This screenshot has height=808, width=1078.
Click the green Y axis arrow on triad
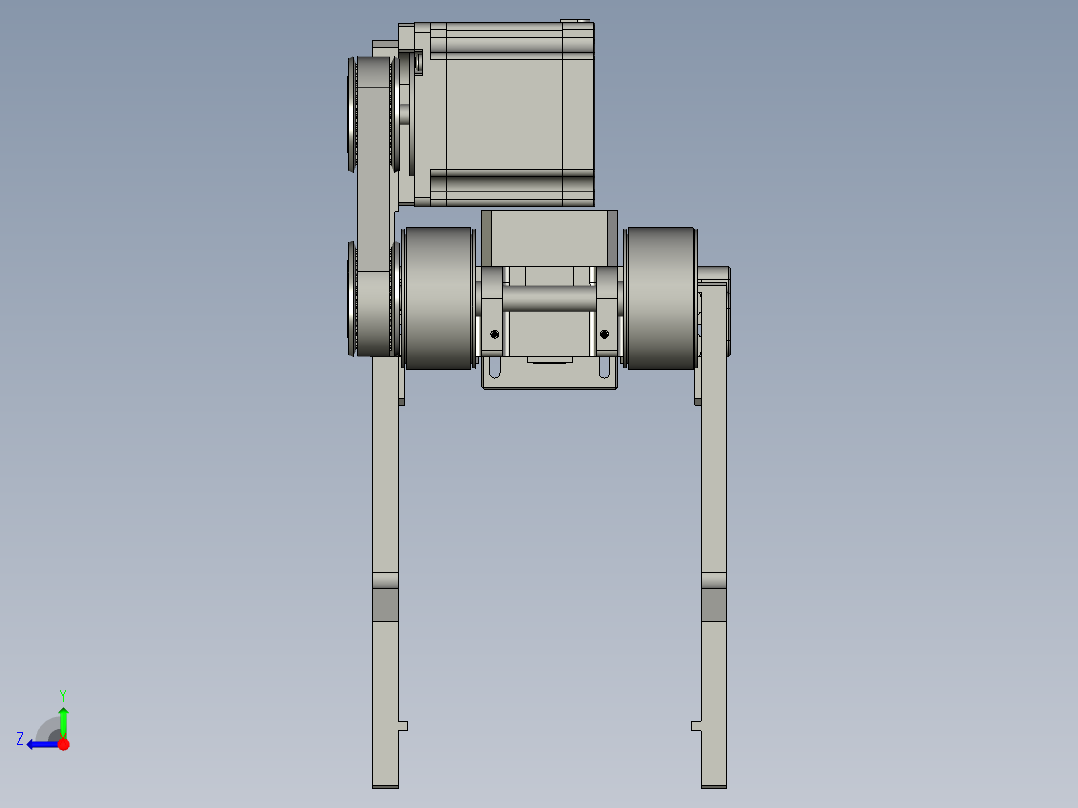(x=63, y=722)
